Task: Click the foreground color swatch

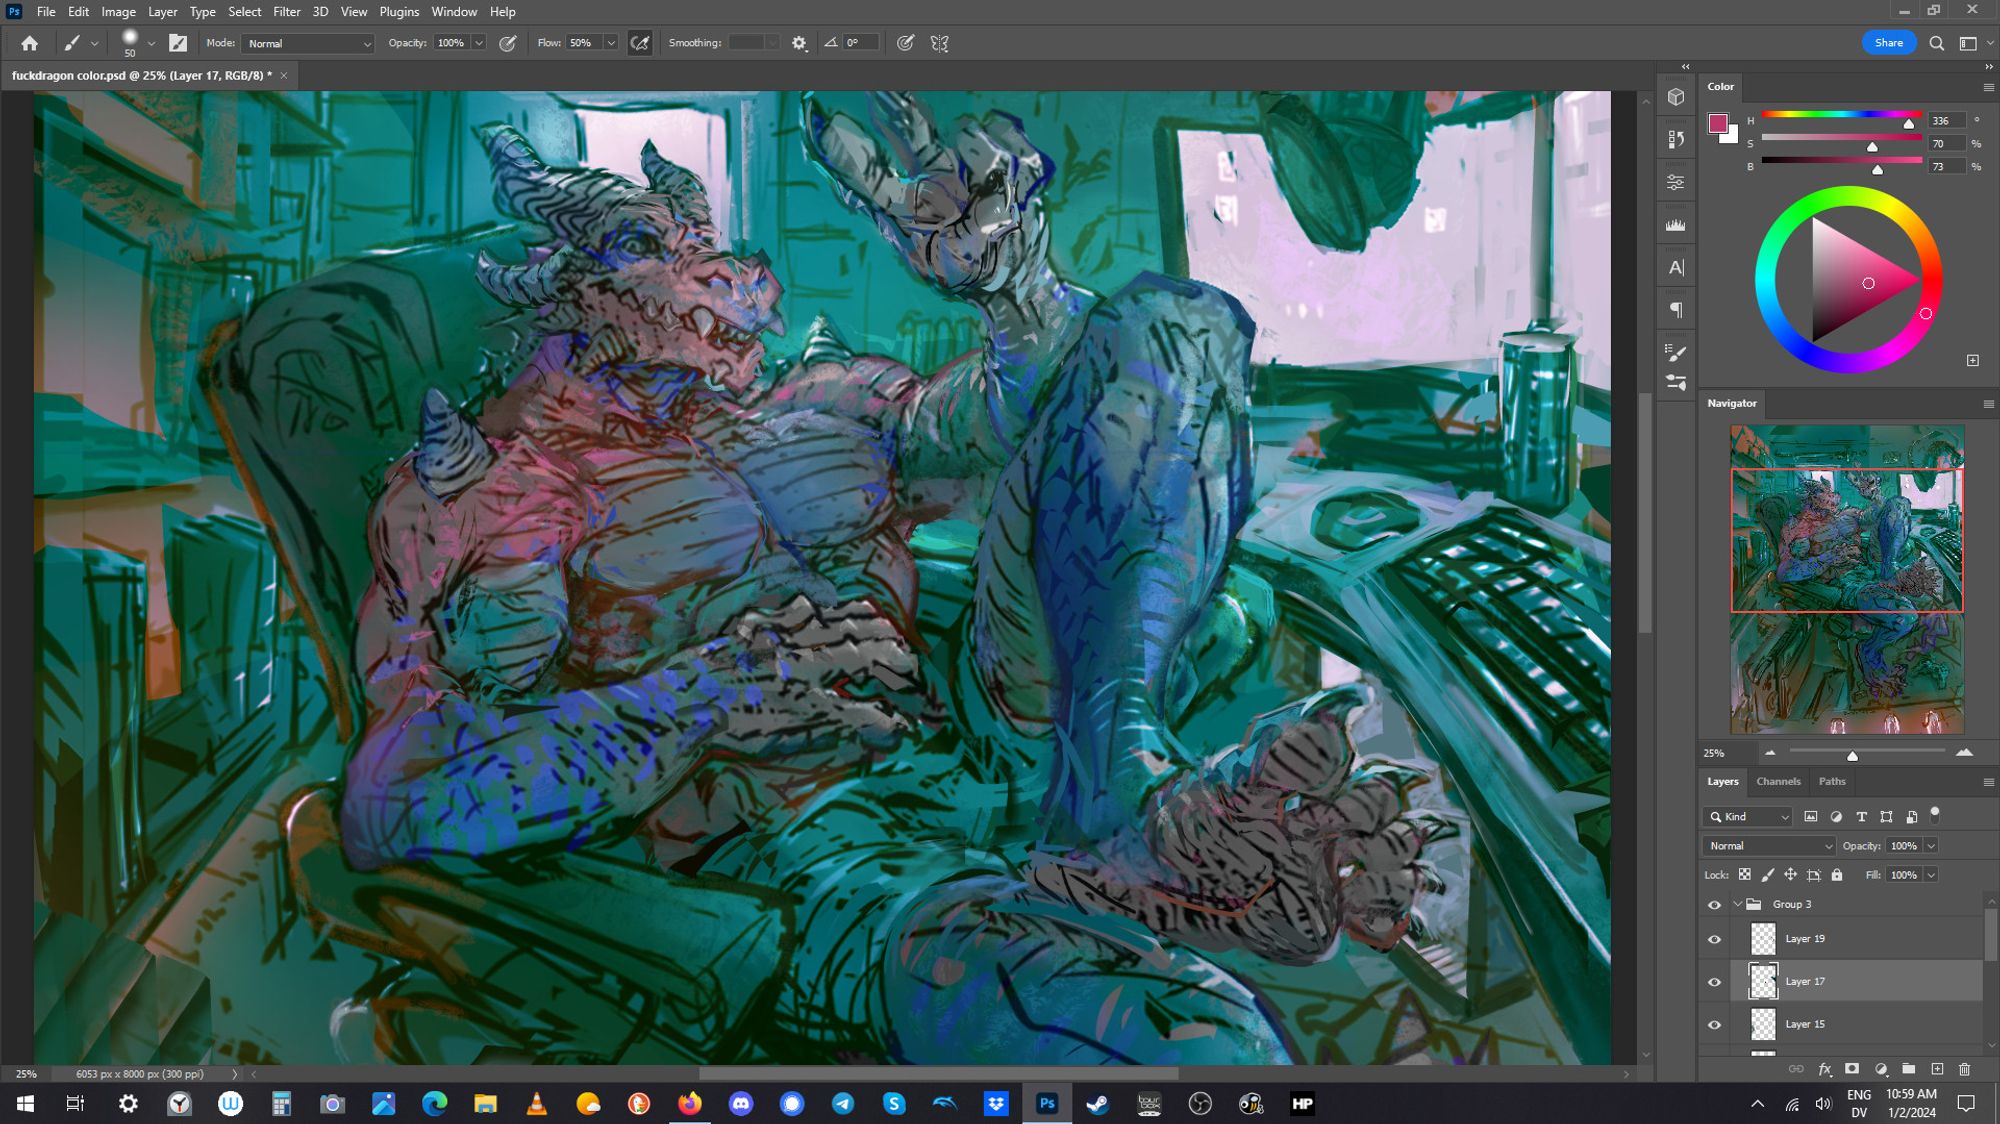Action: [1718, 123]
